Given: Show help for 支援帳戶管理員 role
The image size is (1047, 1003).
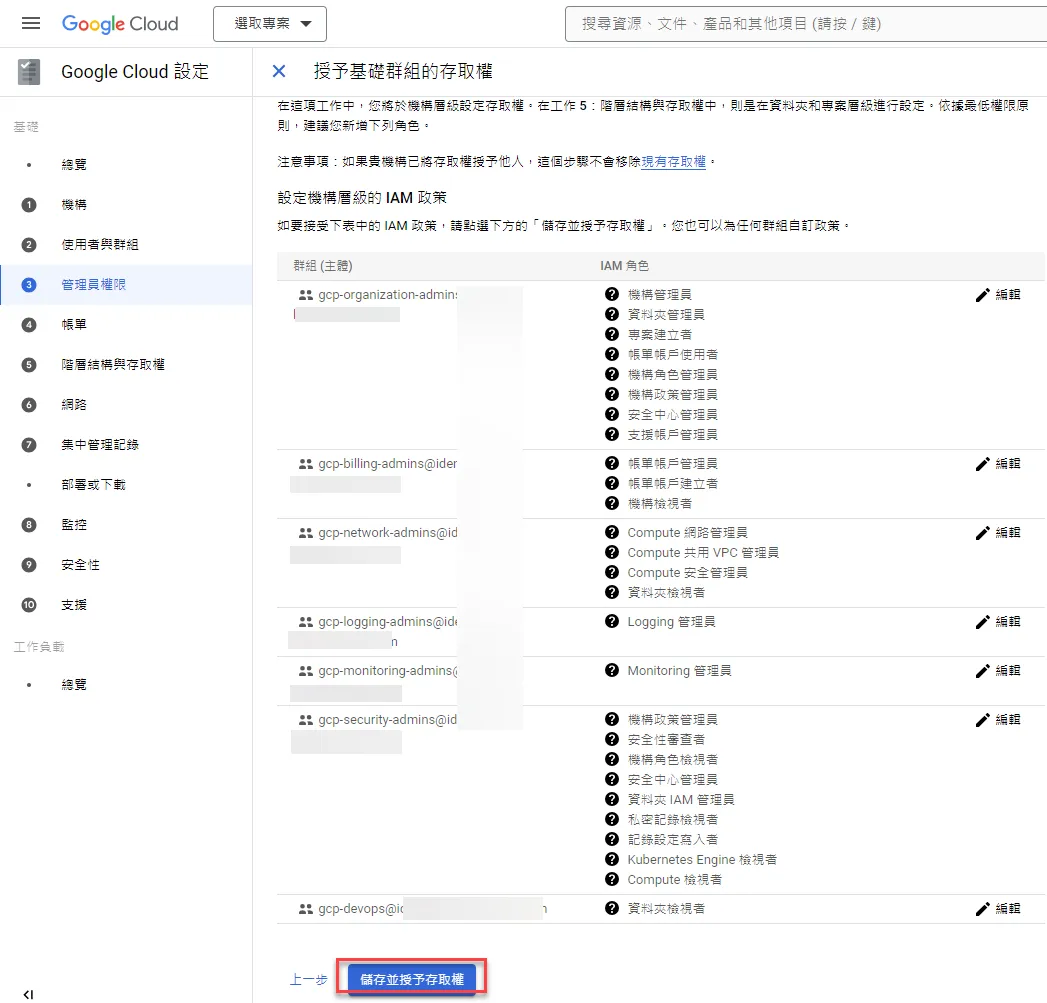Looking at the screenshot, I should point(612,434).
